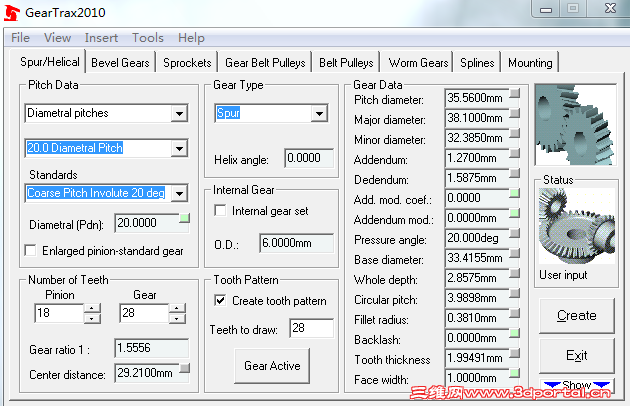630x406 pixels.
Task: Uncheck Create tooth pattern checkbox
Action: (x=220, y=300)
